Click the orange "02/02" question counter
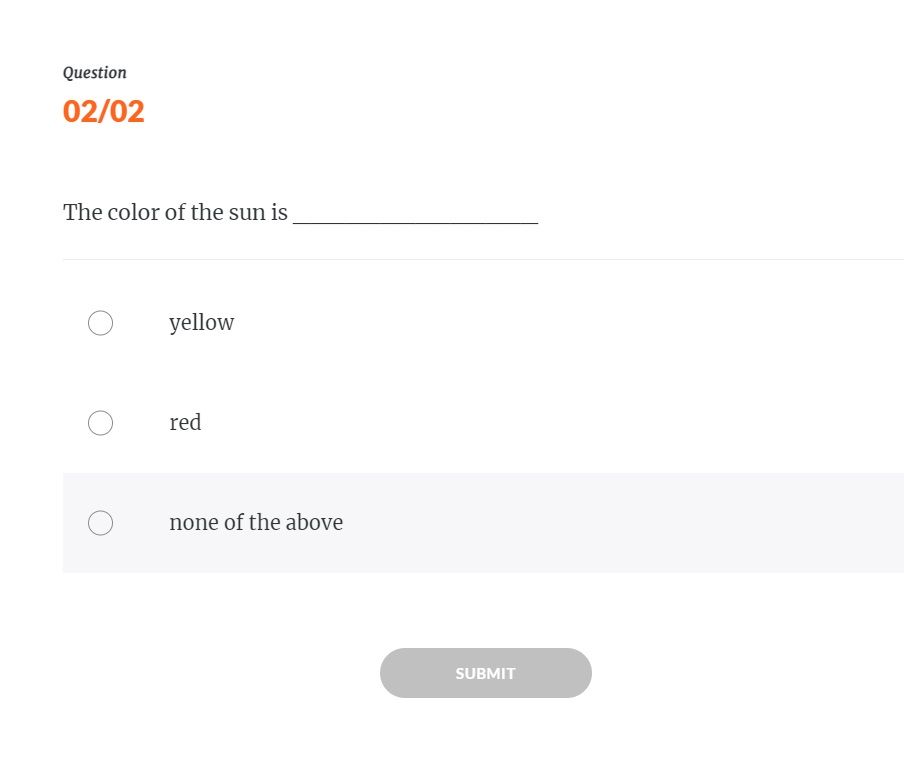Viewport: 904px width, 774px height. pyautogui.click(x=104, y=111)
